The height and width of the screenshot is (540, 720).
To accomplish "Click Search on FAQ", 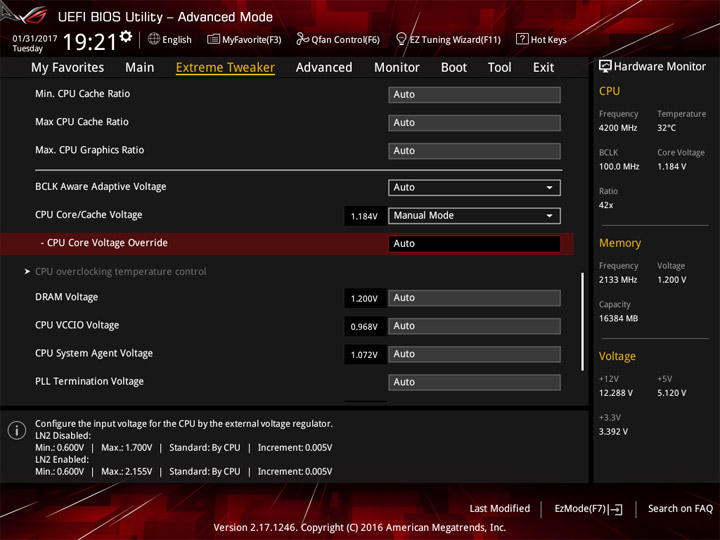I will click(x=680, y=508).
